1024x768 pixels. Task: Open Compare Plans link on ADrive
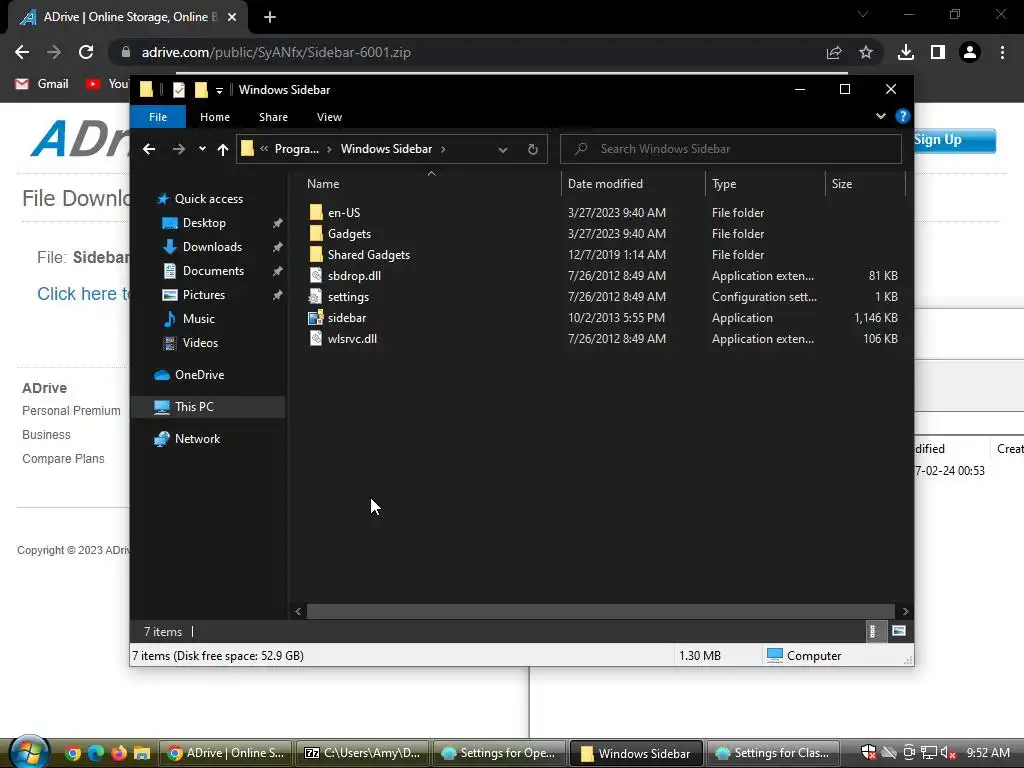point(63,458)
